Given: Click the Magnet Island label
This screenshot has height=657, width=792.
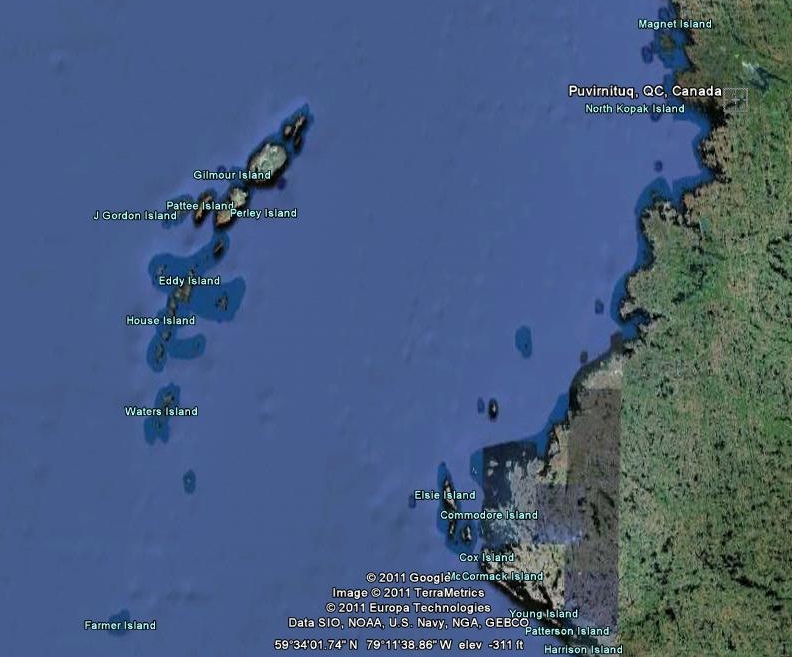Looking at the screenshot, I should [675, 24].
